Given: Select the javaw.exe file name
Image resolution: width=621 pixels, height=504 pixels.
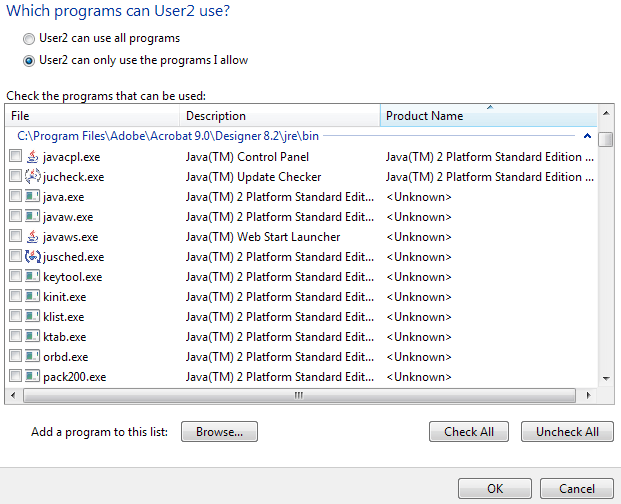Looking at the screenshot, I should point(68,217).
